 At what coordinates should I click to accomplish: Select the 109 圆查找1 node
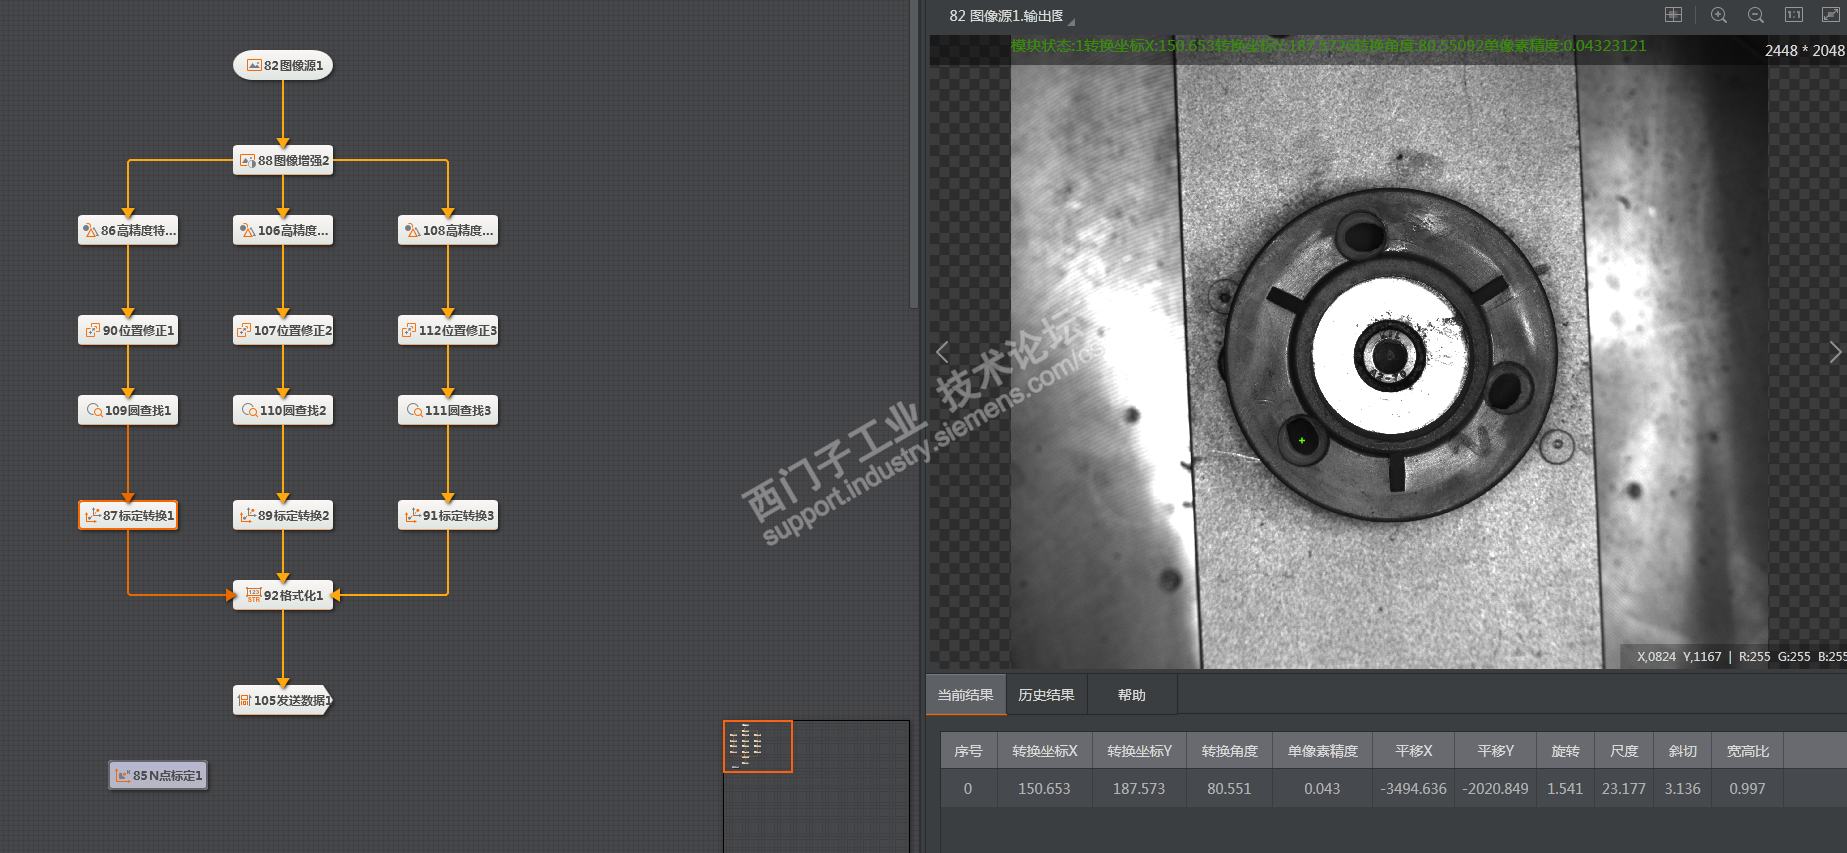coord(128,410)
